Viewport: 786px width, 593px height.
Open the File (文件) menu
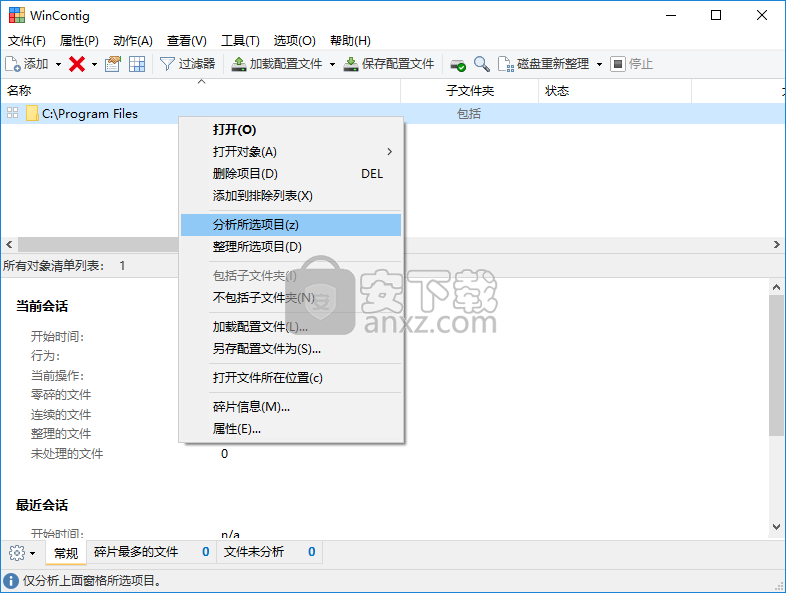tap(27, 41)
